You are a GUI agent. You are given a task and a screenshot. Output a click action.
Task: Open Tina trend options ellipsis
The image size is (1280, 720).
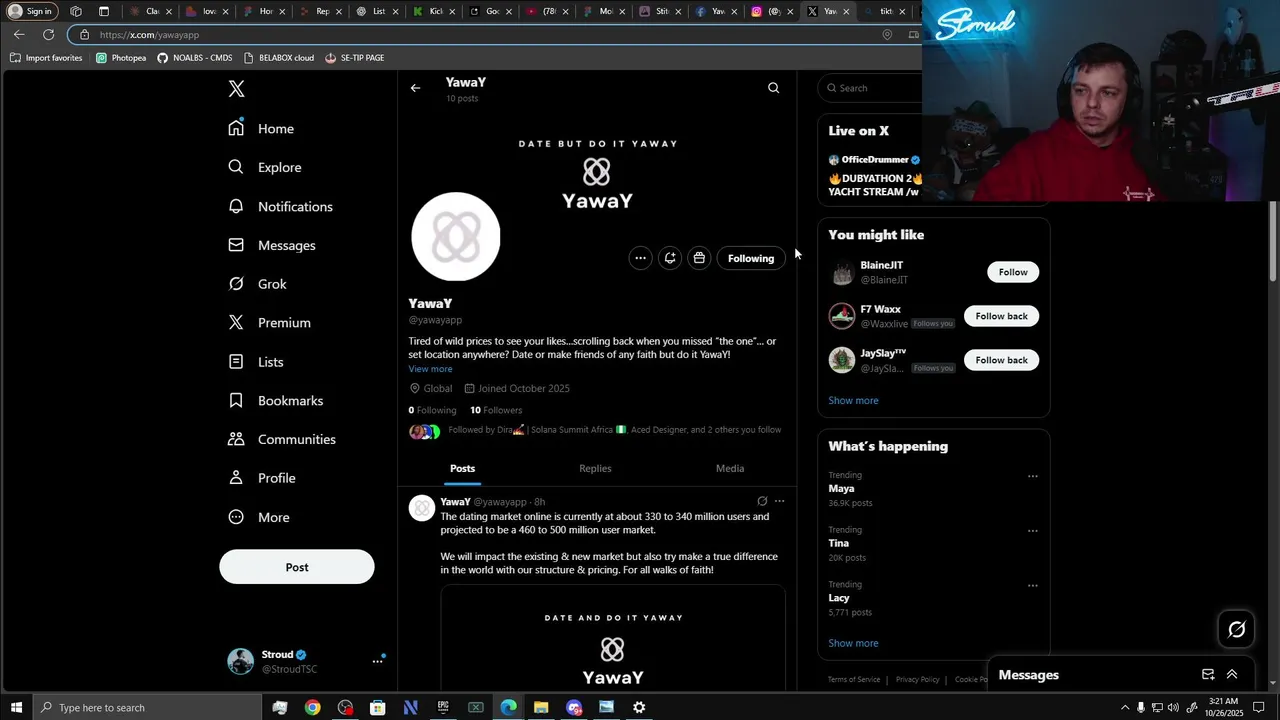coord(1032,531)
